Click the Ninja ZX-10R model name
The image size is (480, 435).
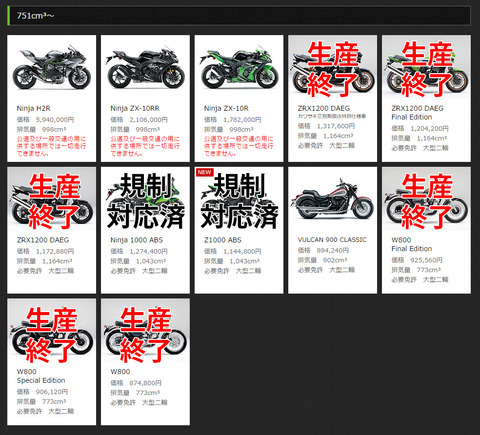226,108
